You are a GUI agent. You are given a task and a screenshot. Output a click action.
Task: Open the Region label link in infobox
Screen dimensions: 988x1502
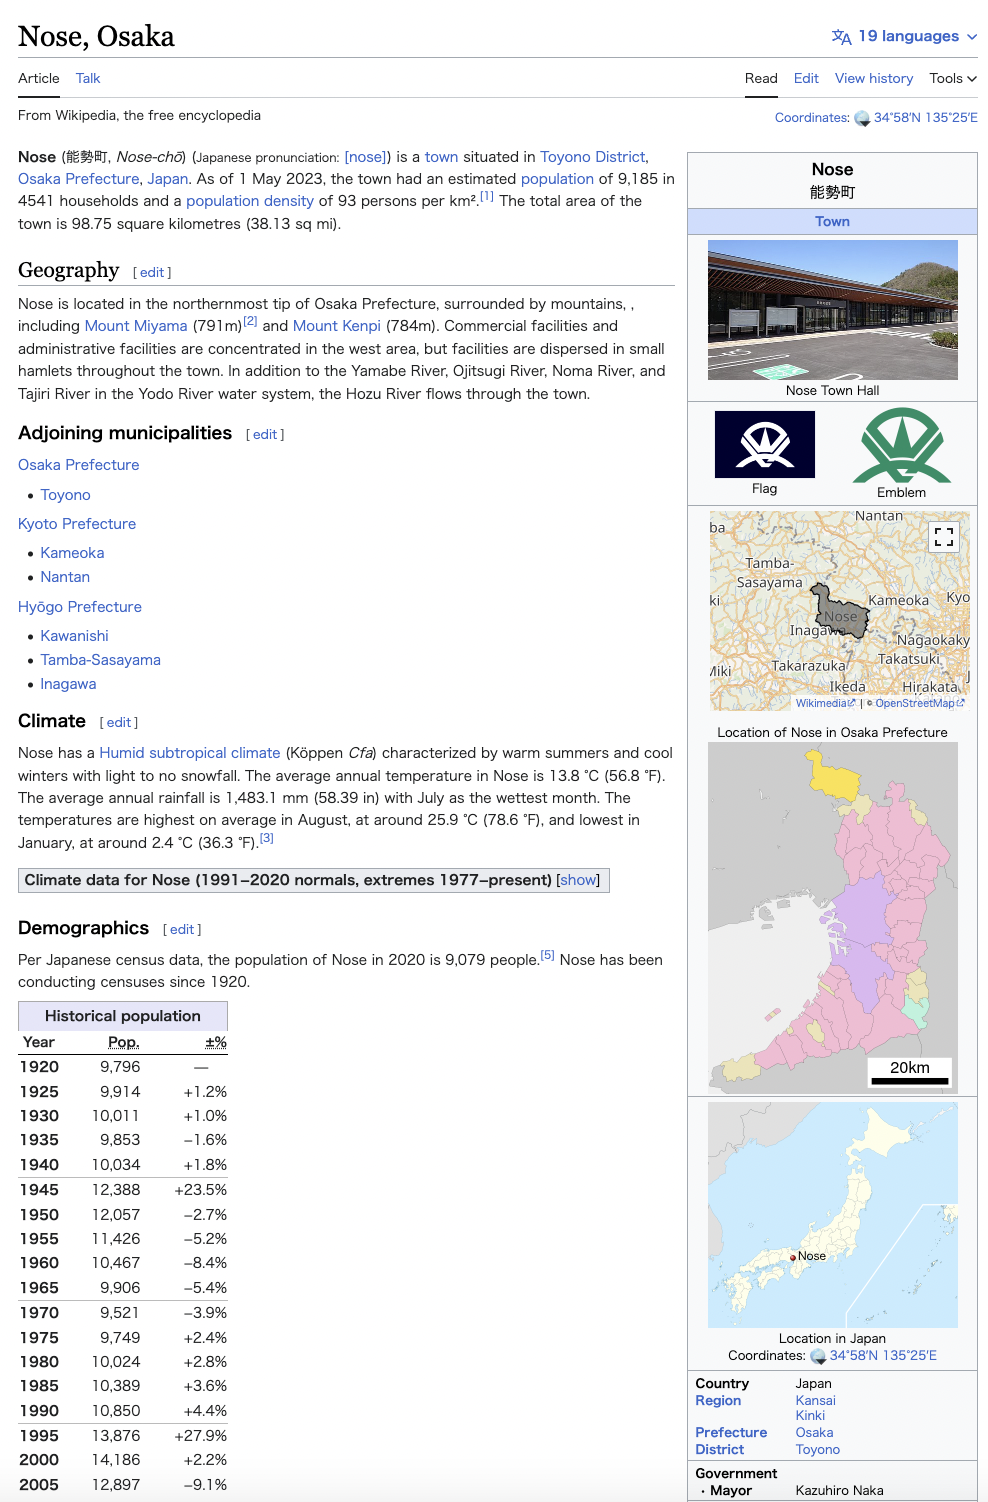[x=718, y=1401]
